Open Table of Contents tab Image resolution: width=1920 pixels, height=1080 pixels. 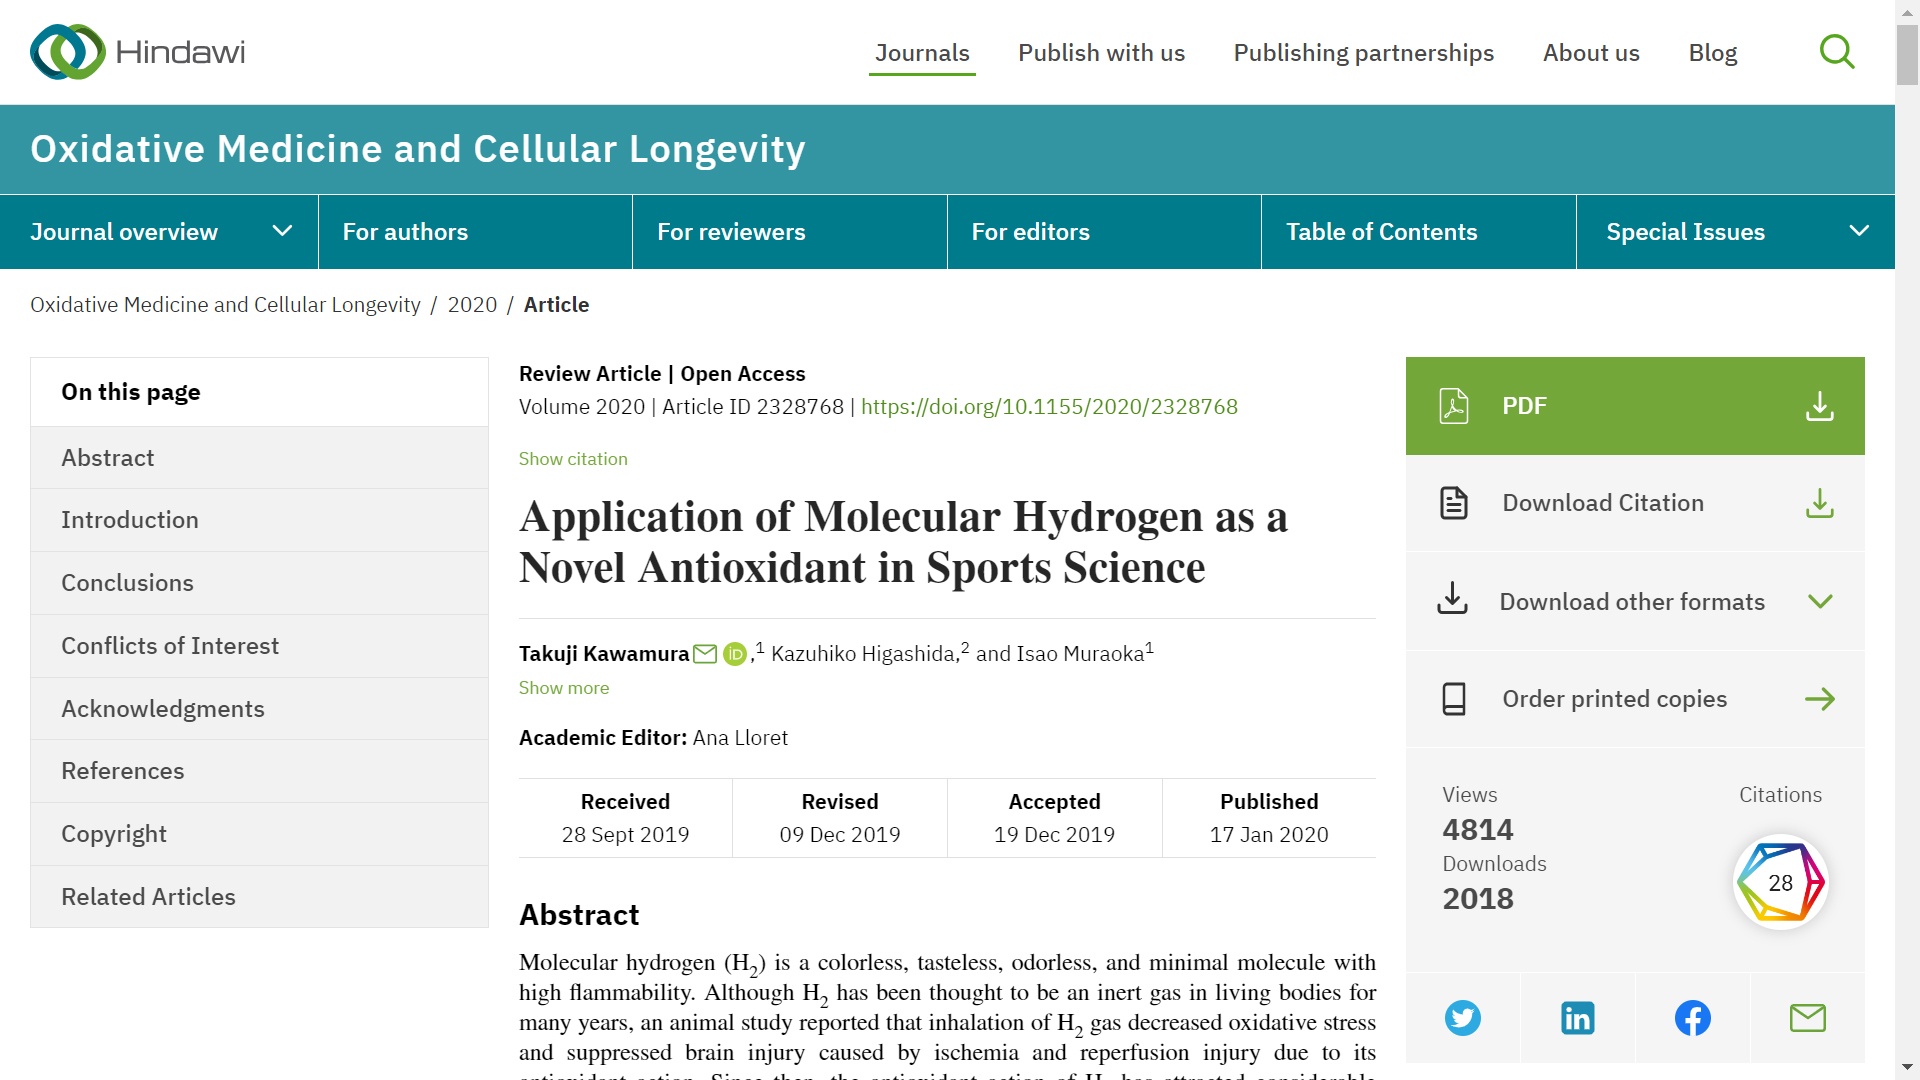click(1381, 232)
